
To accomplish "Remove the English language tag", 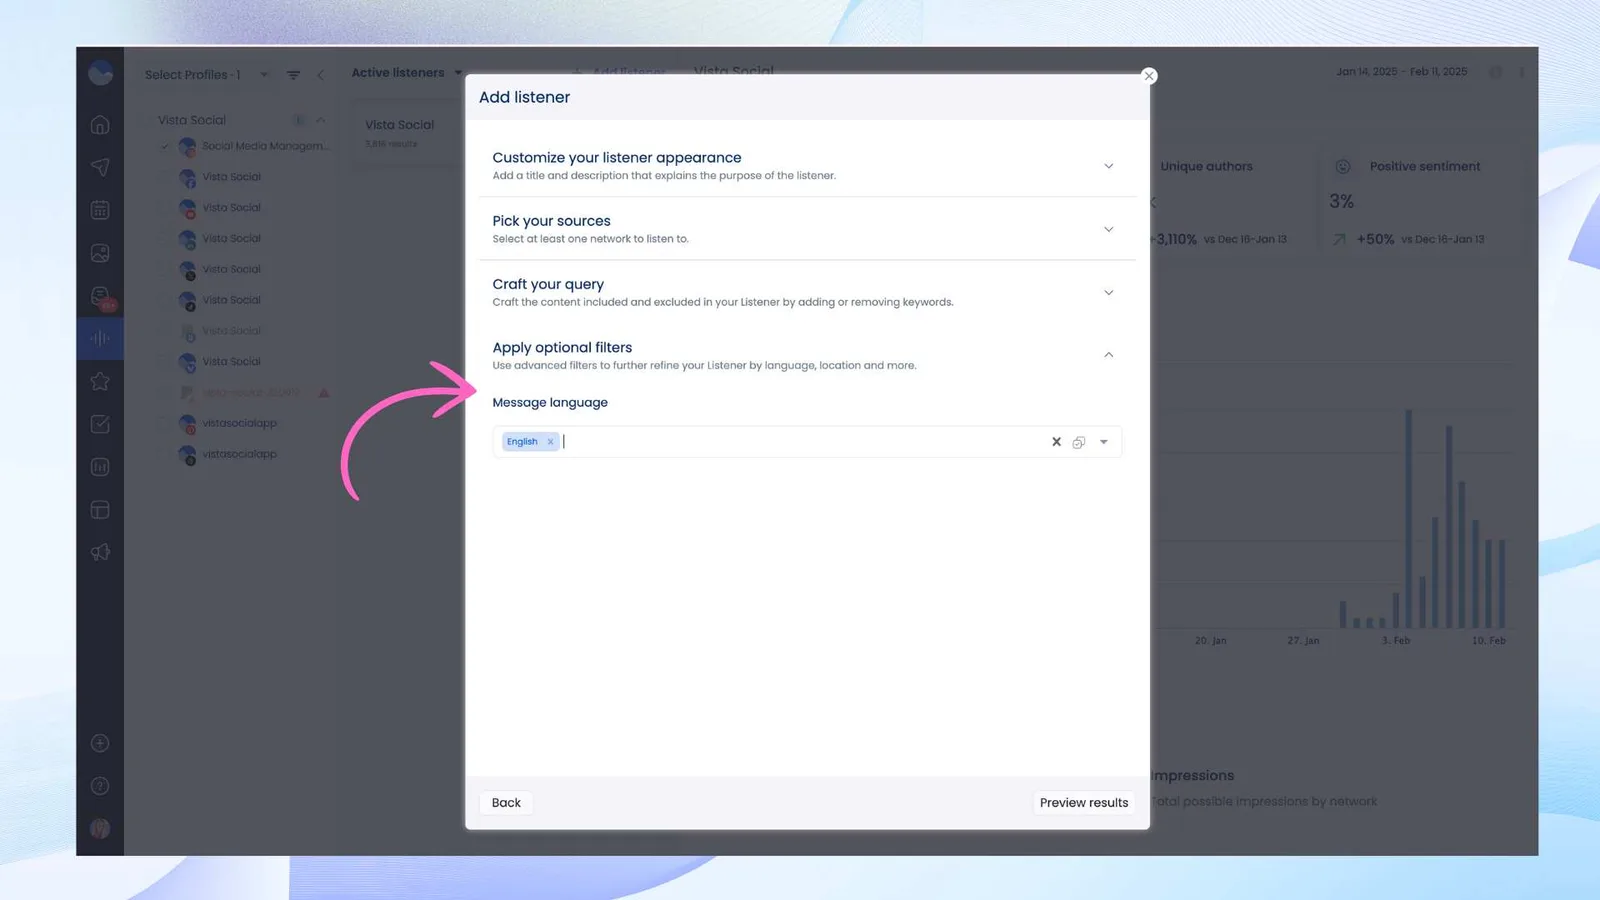I will click(550, 442).
